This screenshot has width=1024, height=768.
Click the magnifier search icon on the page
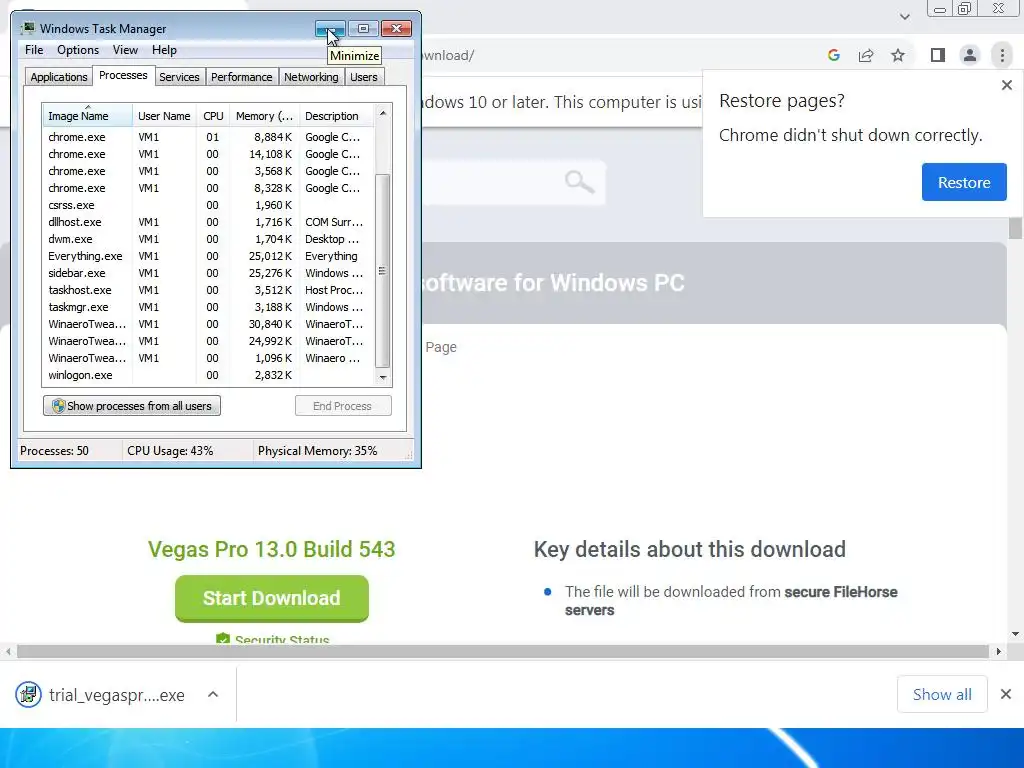point(579,182)
